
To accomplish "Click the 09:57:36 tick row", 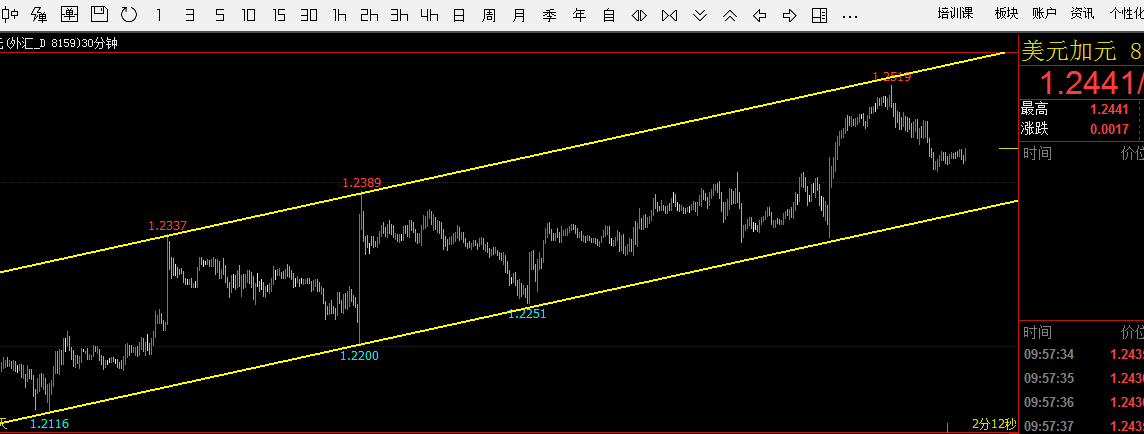I will (1081, 402).
